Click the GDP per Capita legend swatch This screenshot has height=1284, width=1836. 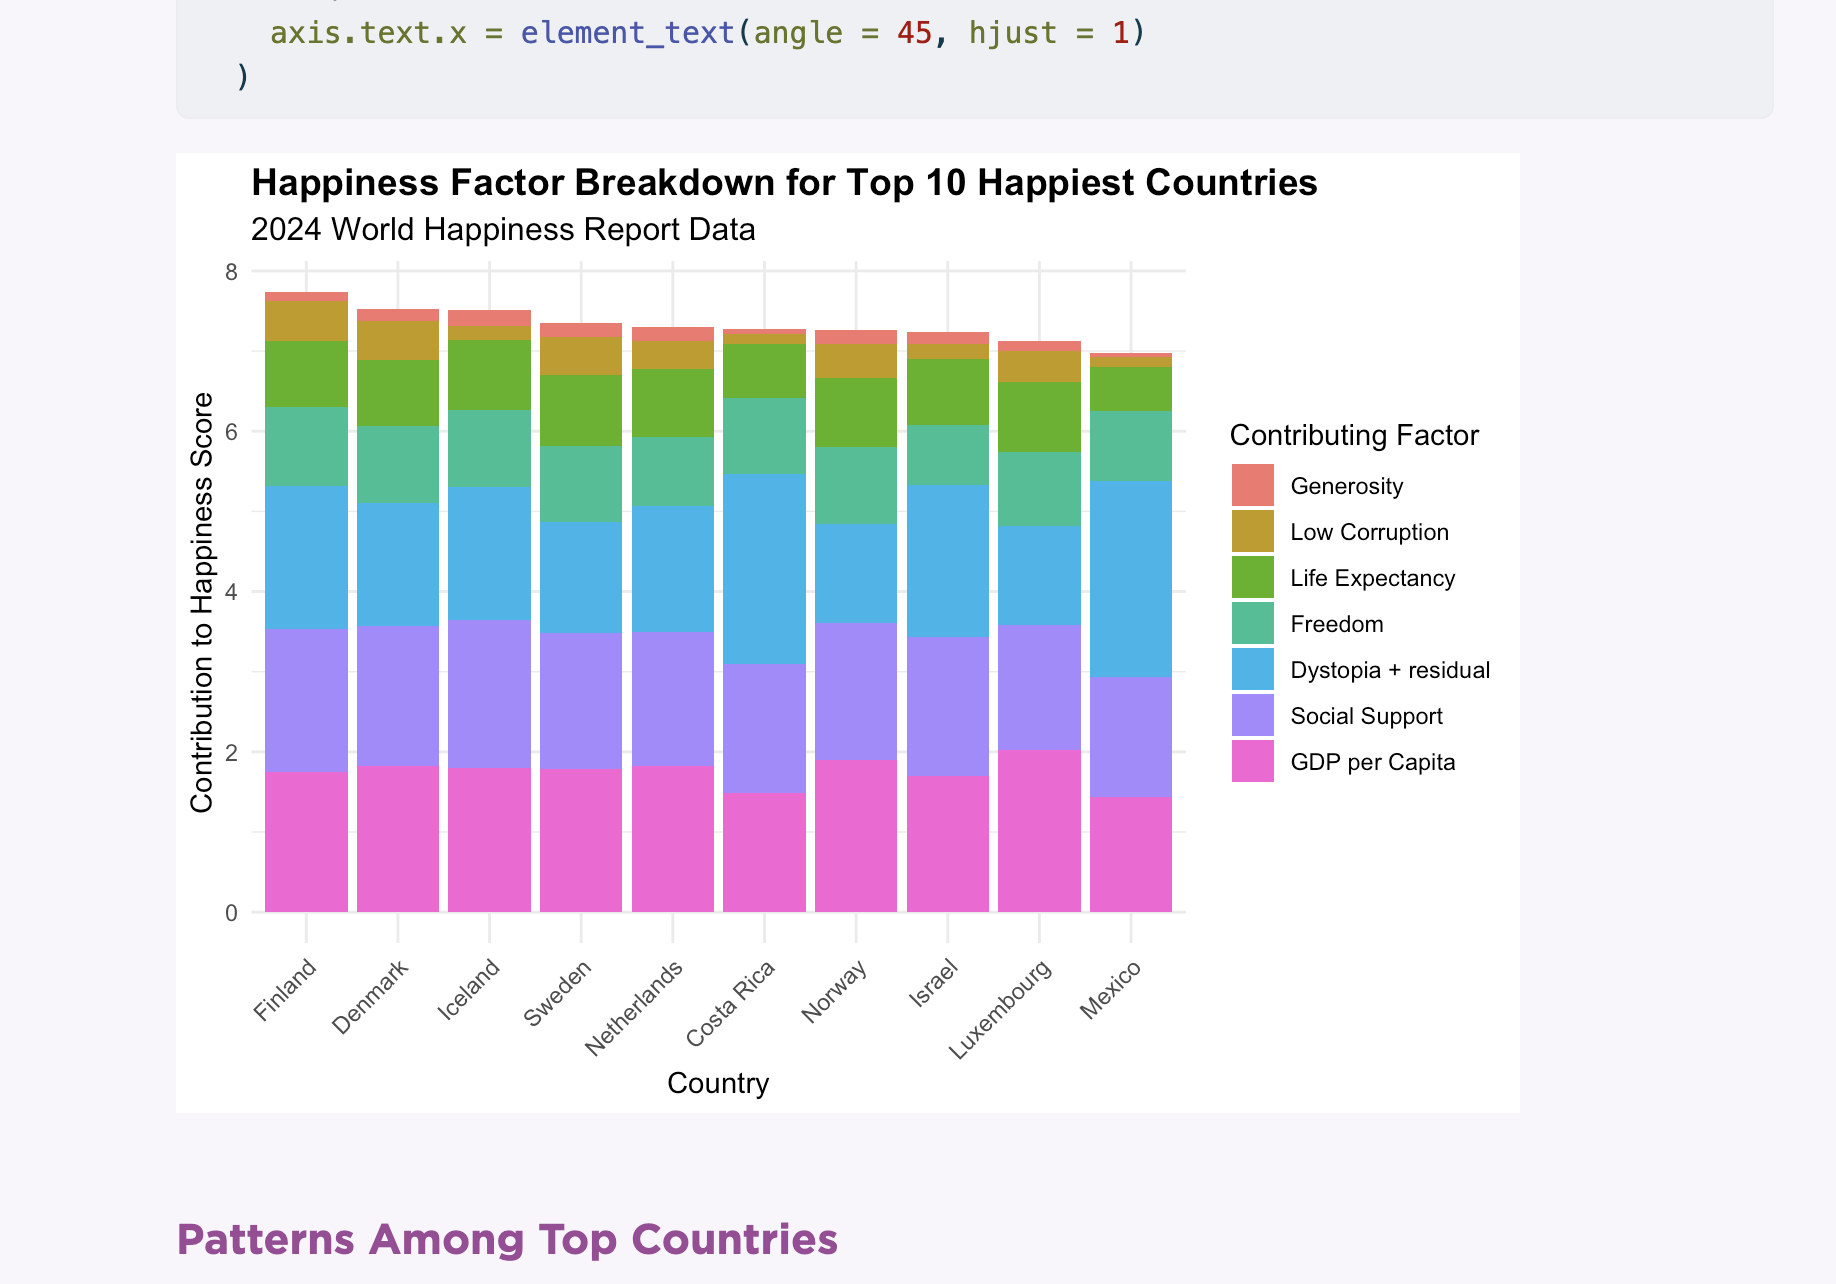(1252, 761)
